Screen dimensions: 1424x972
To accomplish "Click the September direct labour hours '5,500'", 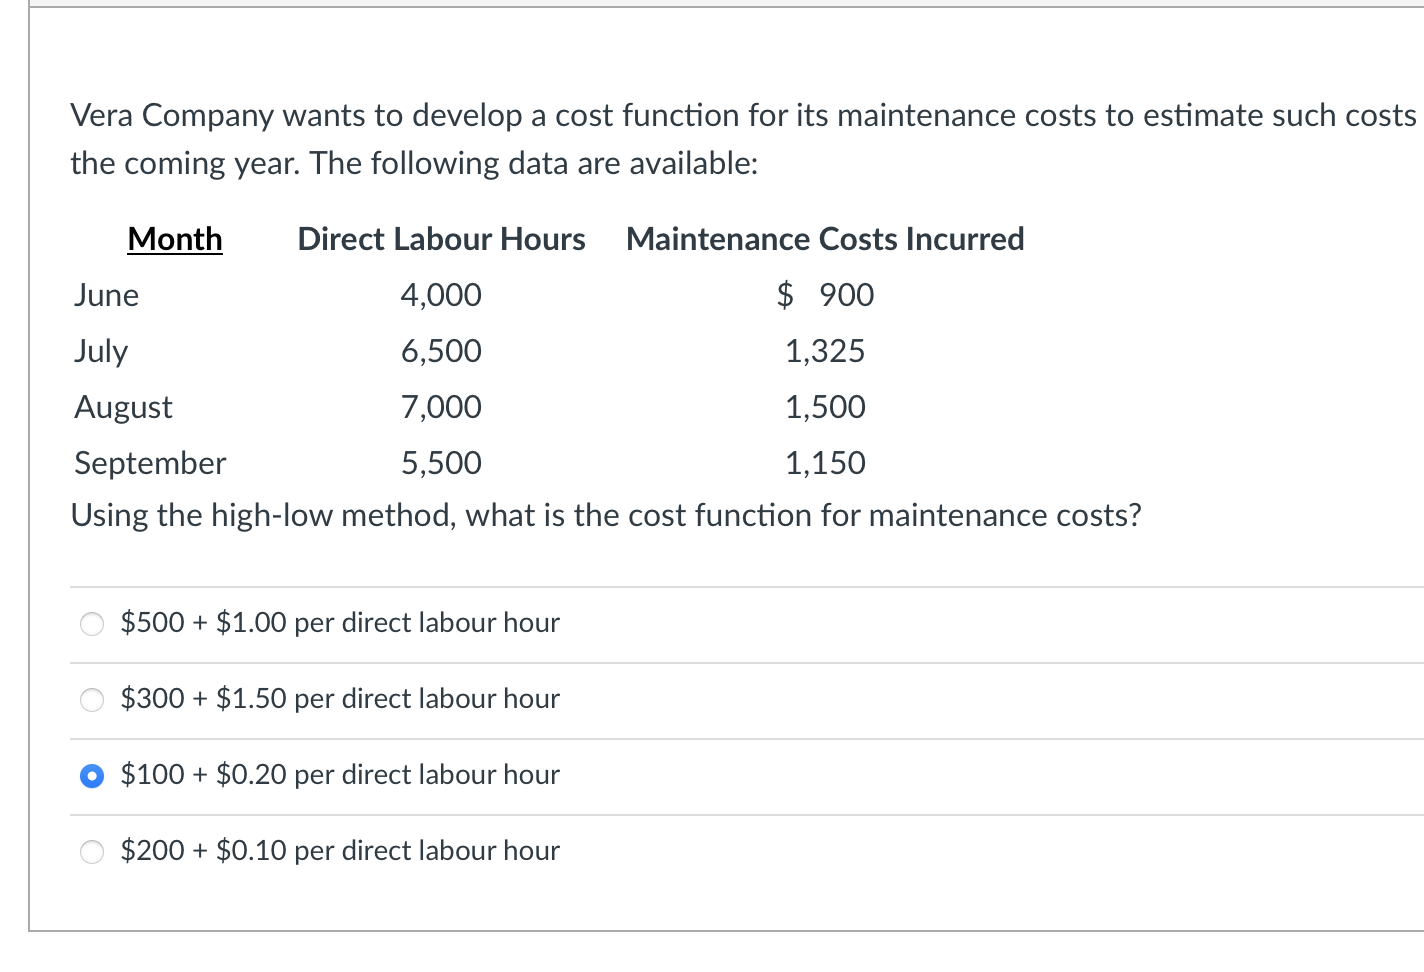I will 441,463.
